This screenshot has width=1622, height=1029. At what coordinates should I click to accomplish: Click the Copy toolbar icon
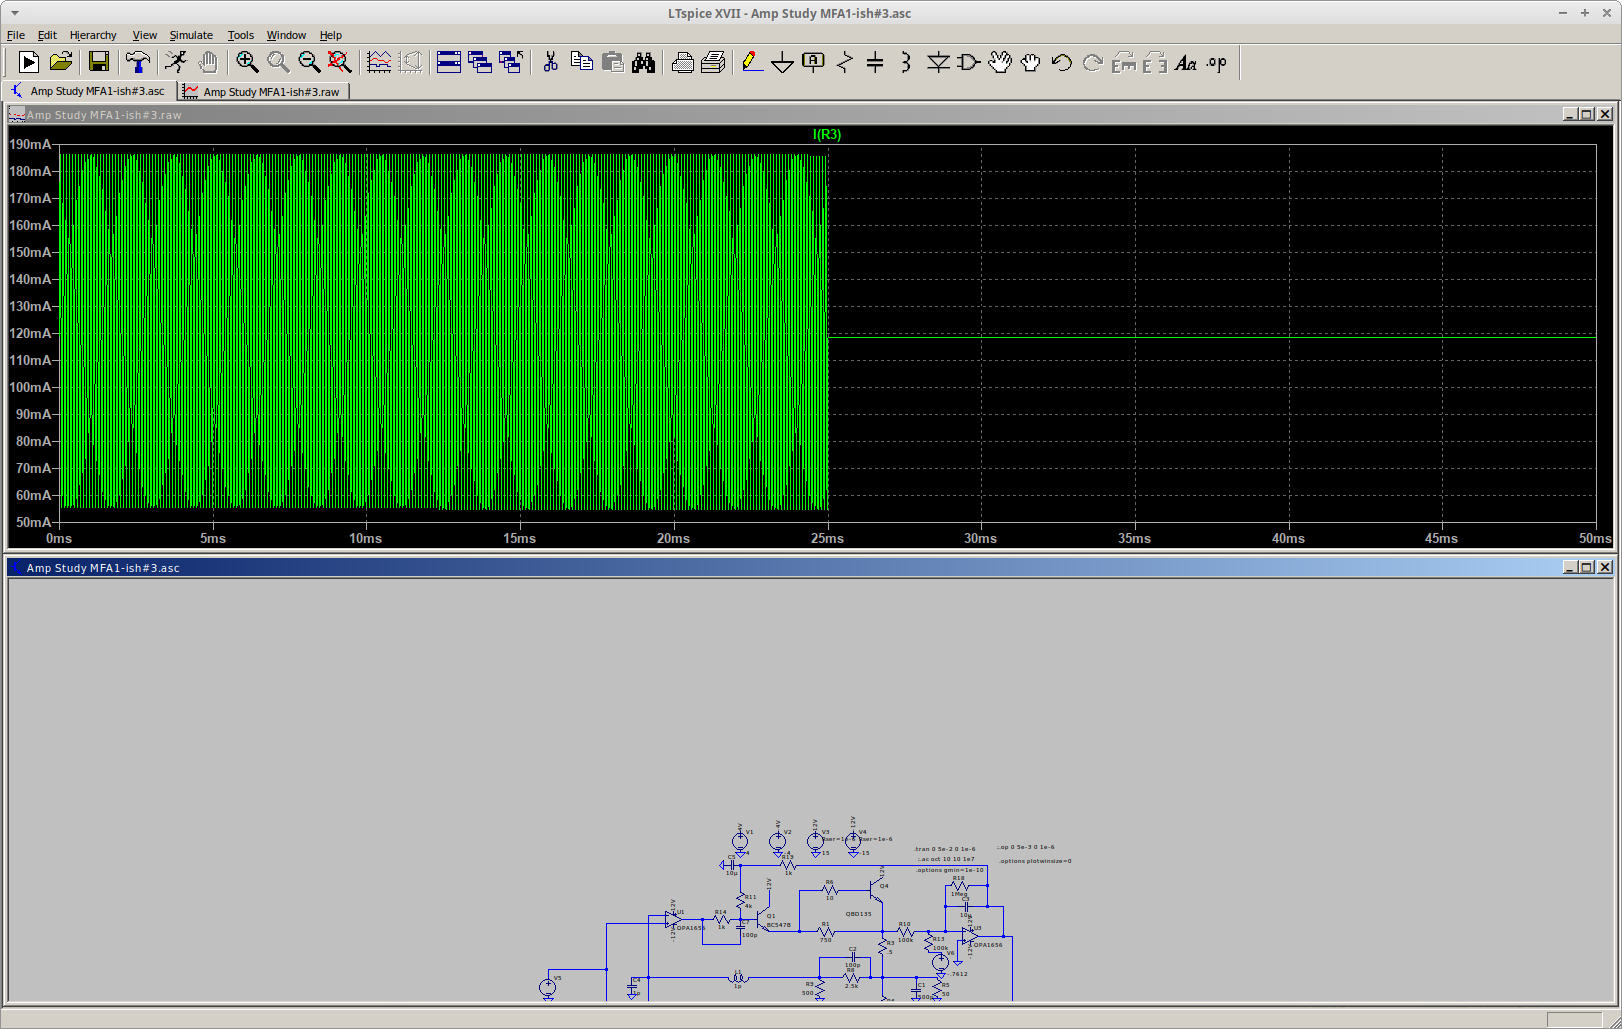click(581, 62)
